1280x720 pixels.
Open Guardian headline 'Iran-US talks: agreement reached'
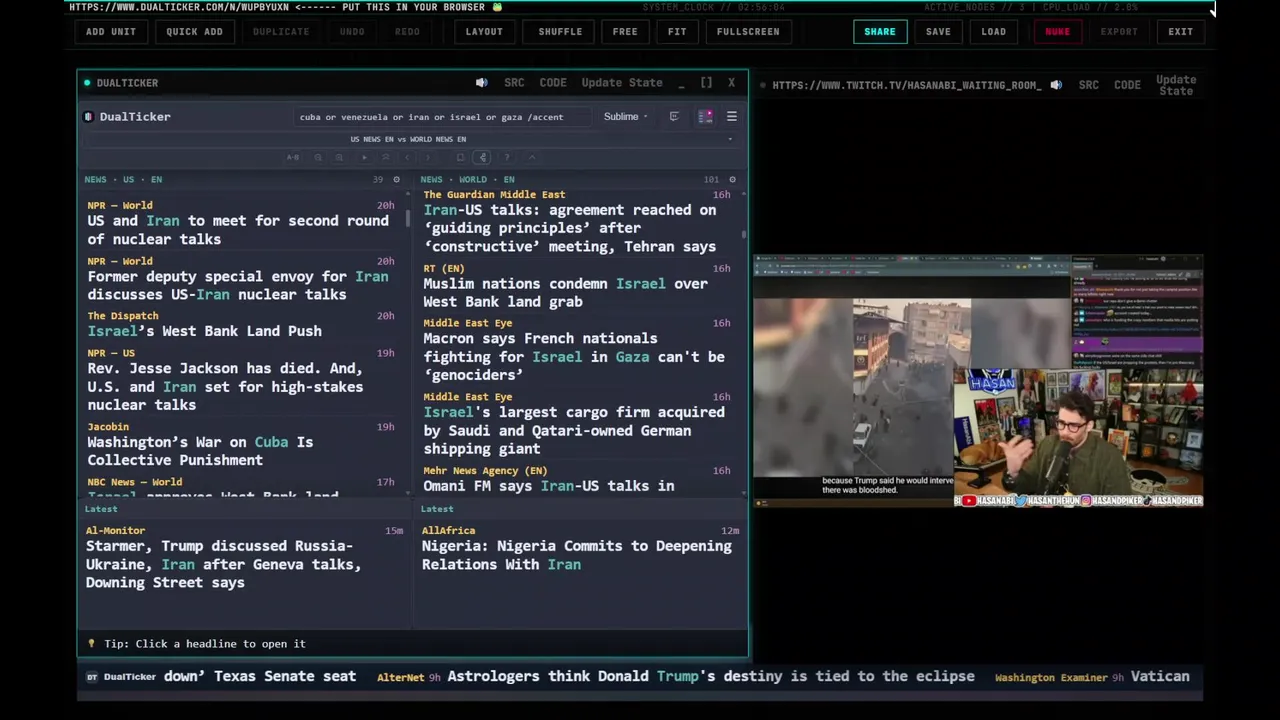pyautogui.click(x=570, y=228)
